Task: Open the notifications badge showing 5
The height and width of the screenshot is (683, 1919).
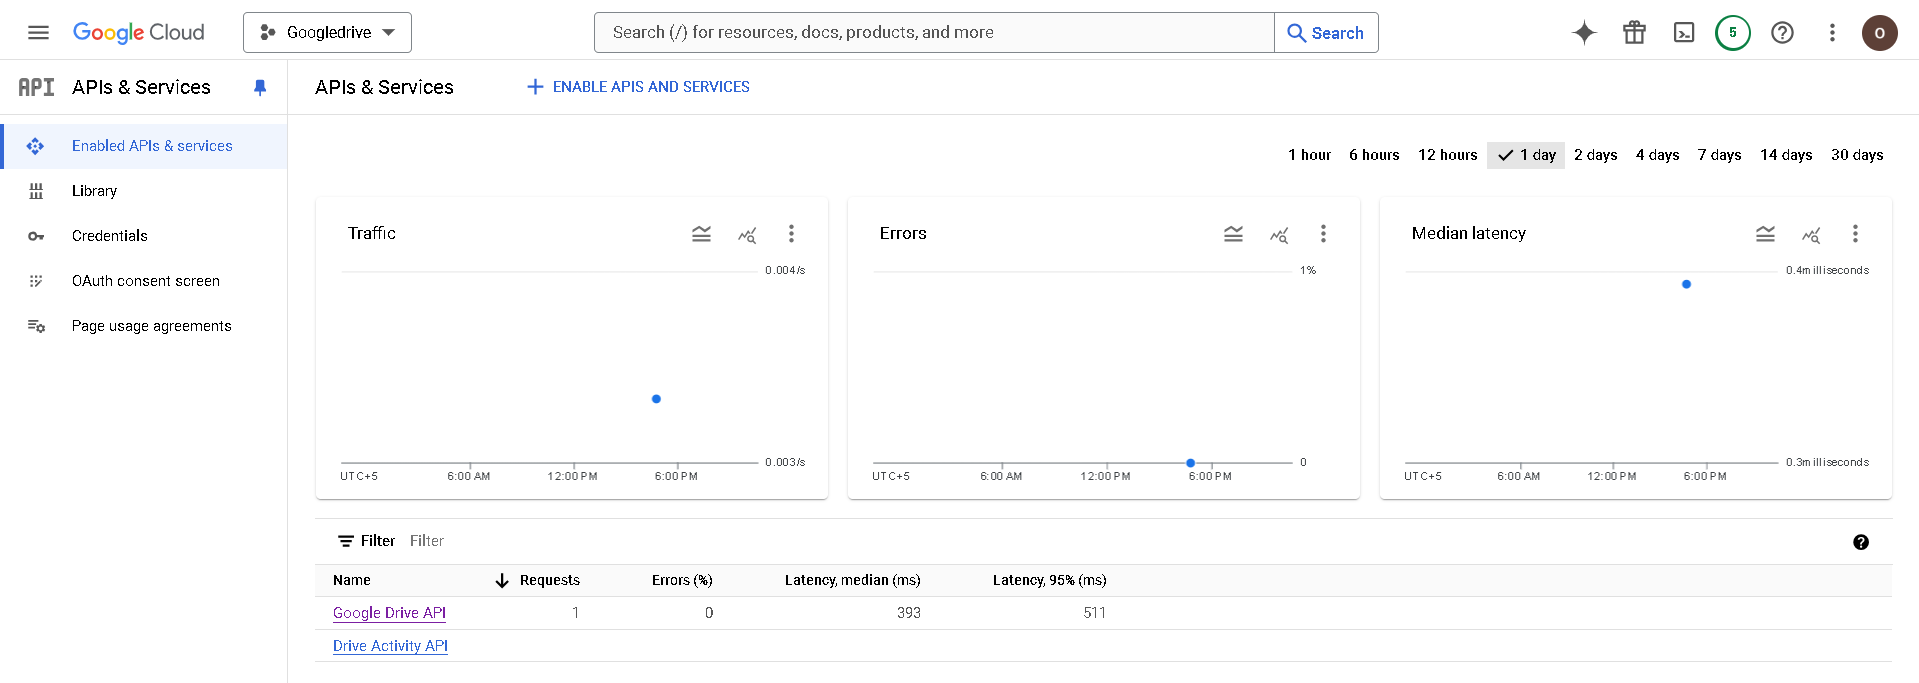Action: (x=1733, y=33)
